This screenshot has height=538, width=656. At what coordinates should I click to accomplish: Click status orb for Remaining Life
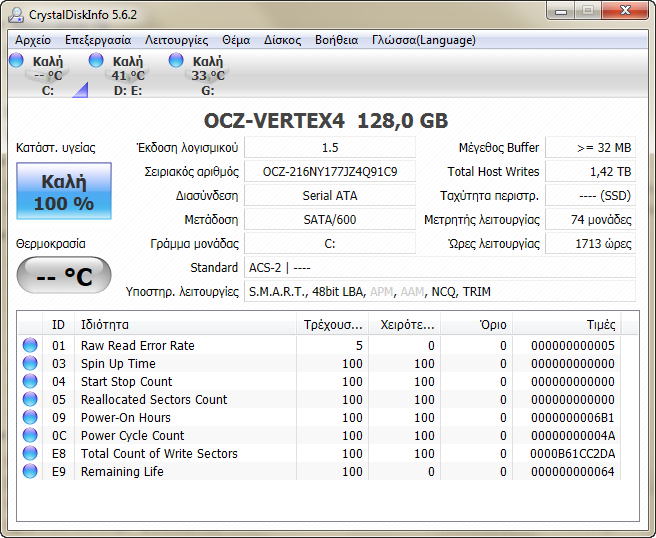pyautogui.click(x=30, y=471)
